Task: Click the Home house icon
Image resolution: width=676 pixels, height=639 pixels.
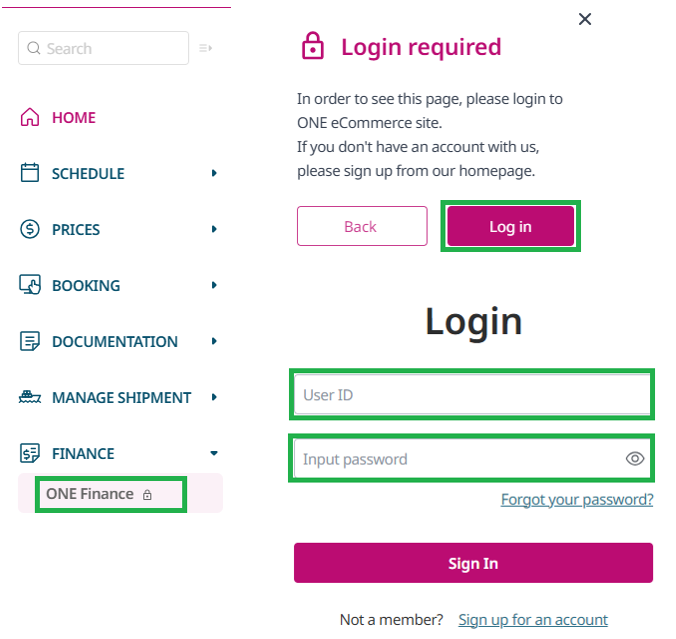Action: (x=30, y=117)
